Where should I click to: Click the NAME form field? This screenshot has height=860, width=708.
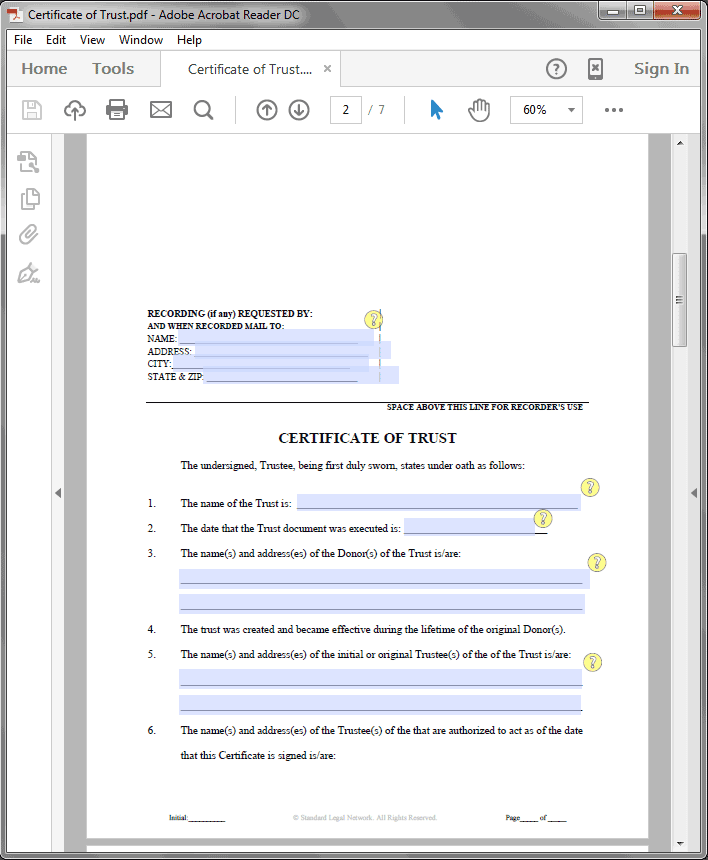tap(276, 337)
